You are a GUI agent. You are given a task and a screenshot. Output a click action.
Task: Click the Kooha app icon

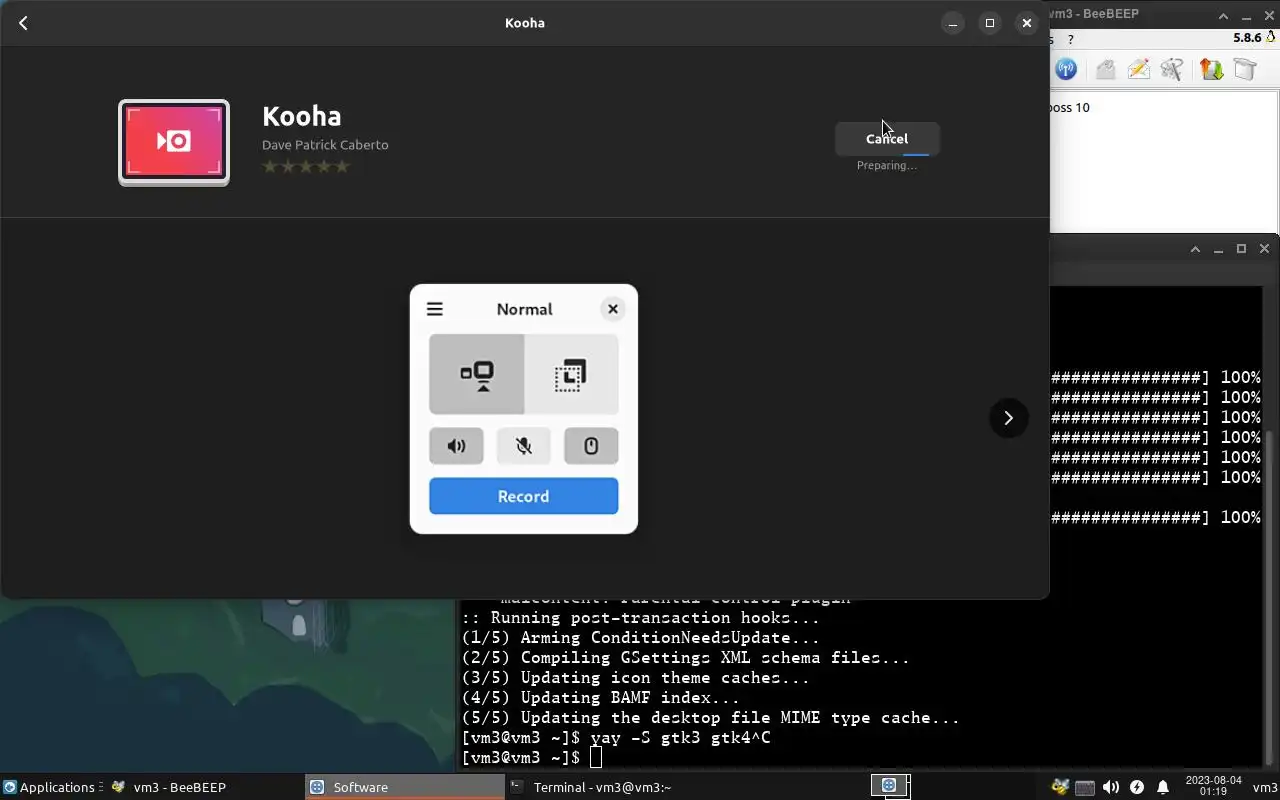click(174, 142)
